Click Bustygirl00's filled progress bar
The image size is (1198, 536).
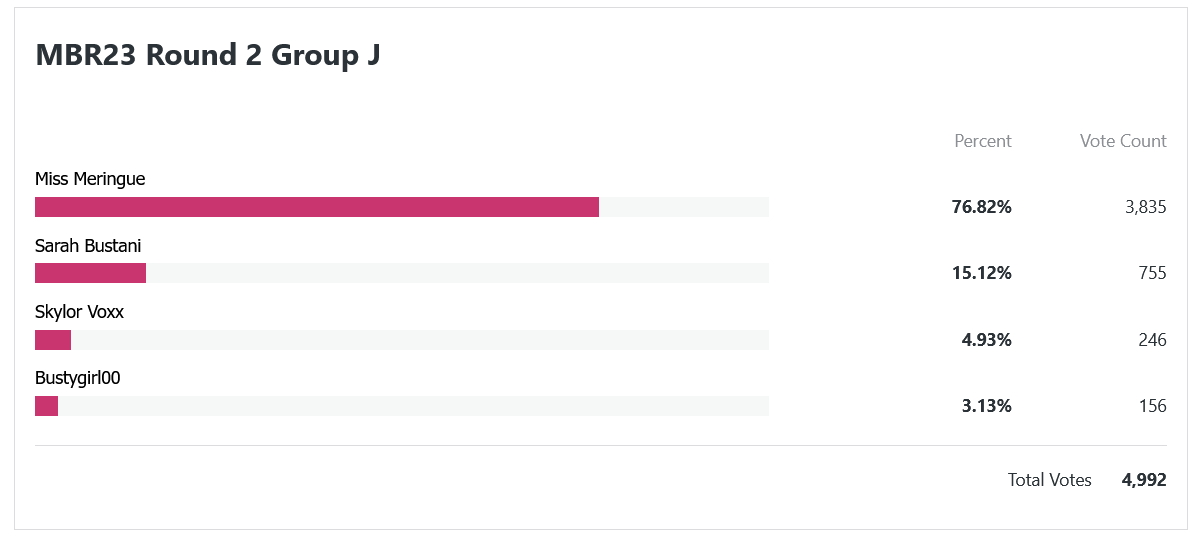47,406
